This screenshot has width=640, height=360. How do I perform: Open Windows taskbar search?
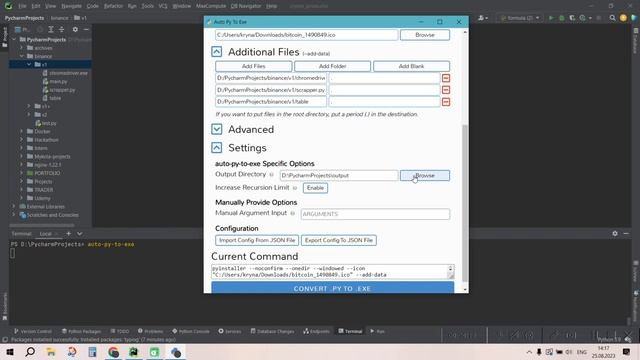tap(30, 352)
